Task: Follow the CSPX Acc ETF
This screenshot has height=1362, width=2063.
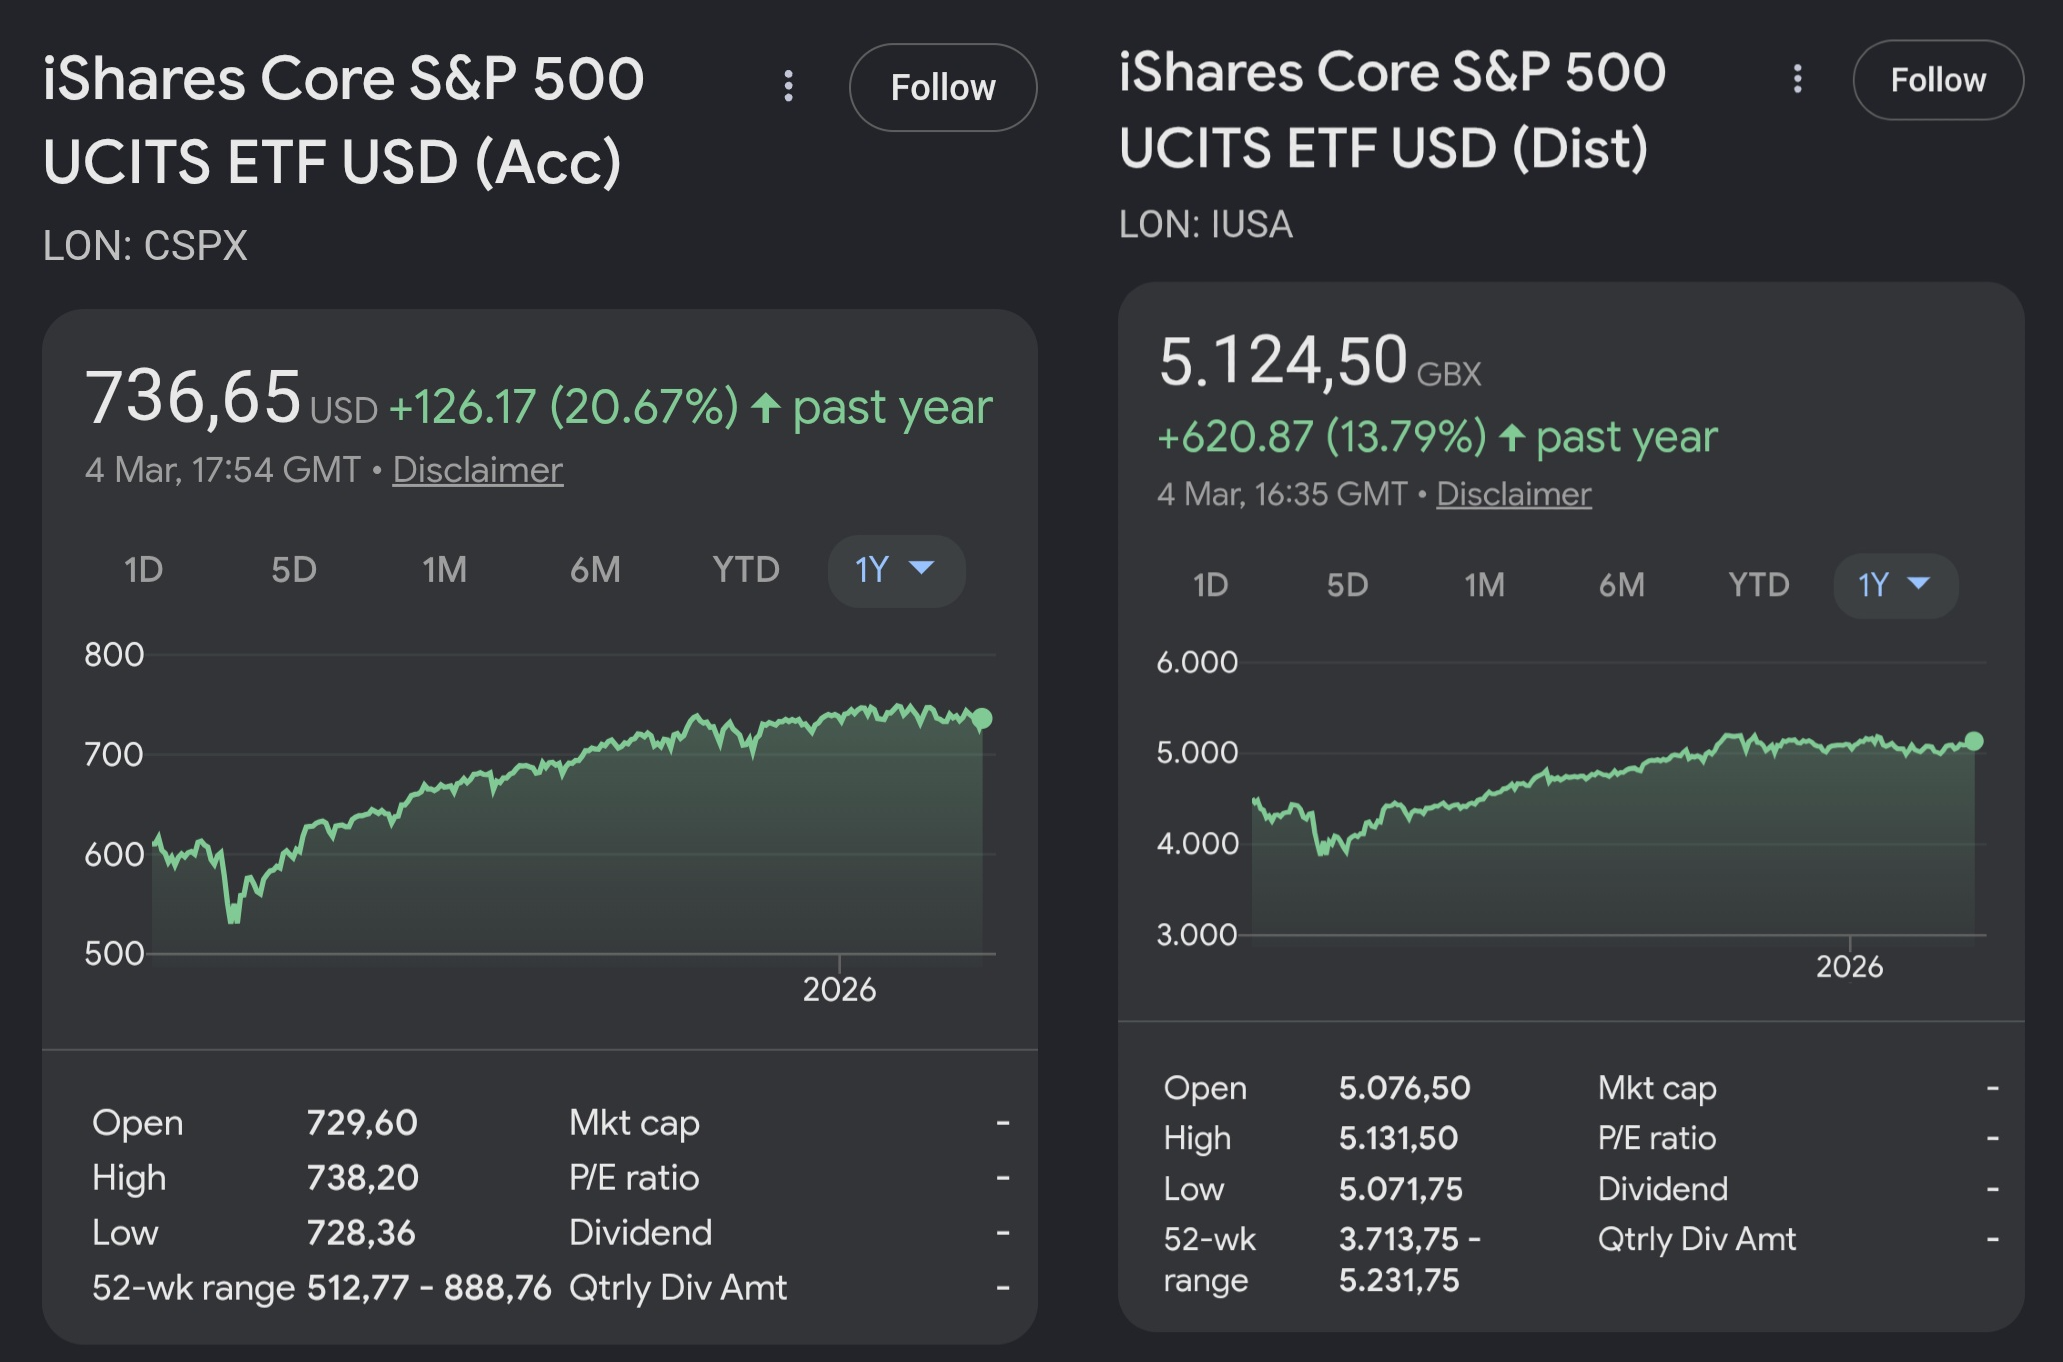Action: (x=942, y=87)
